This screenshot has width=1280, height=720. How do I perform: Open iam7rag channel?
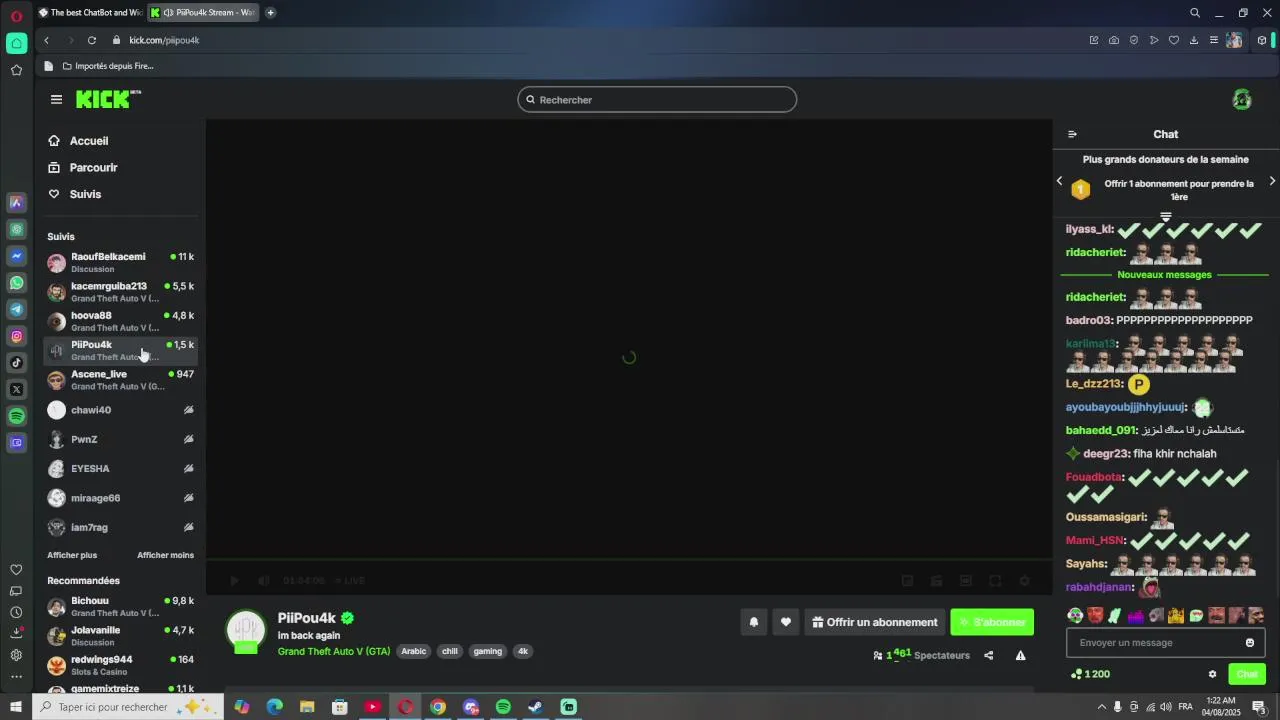click(121, 527)
